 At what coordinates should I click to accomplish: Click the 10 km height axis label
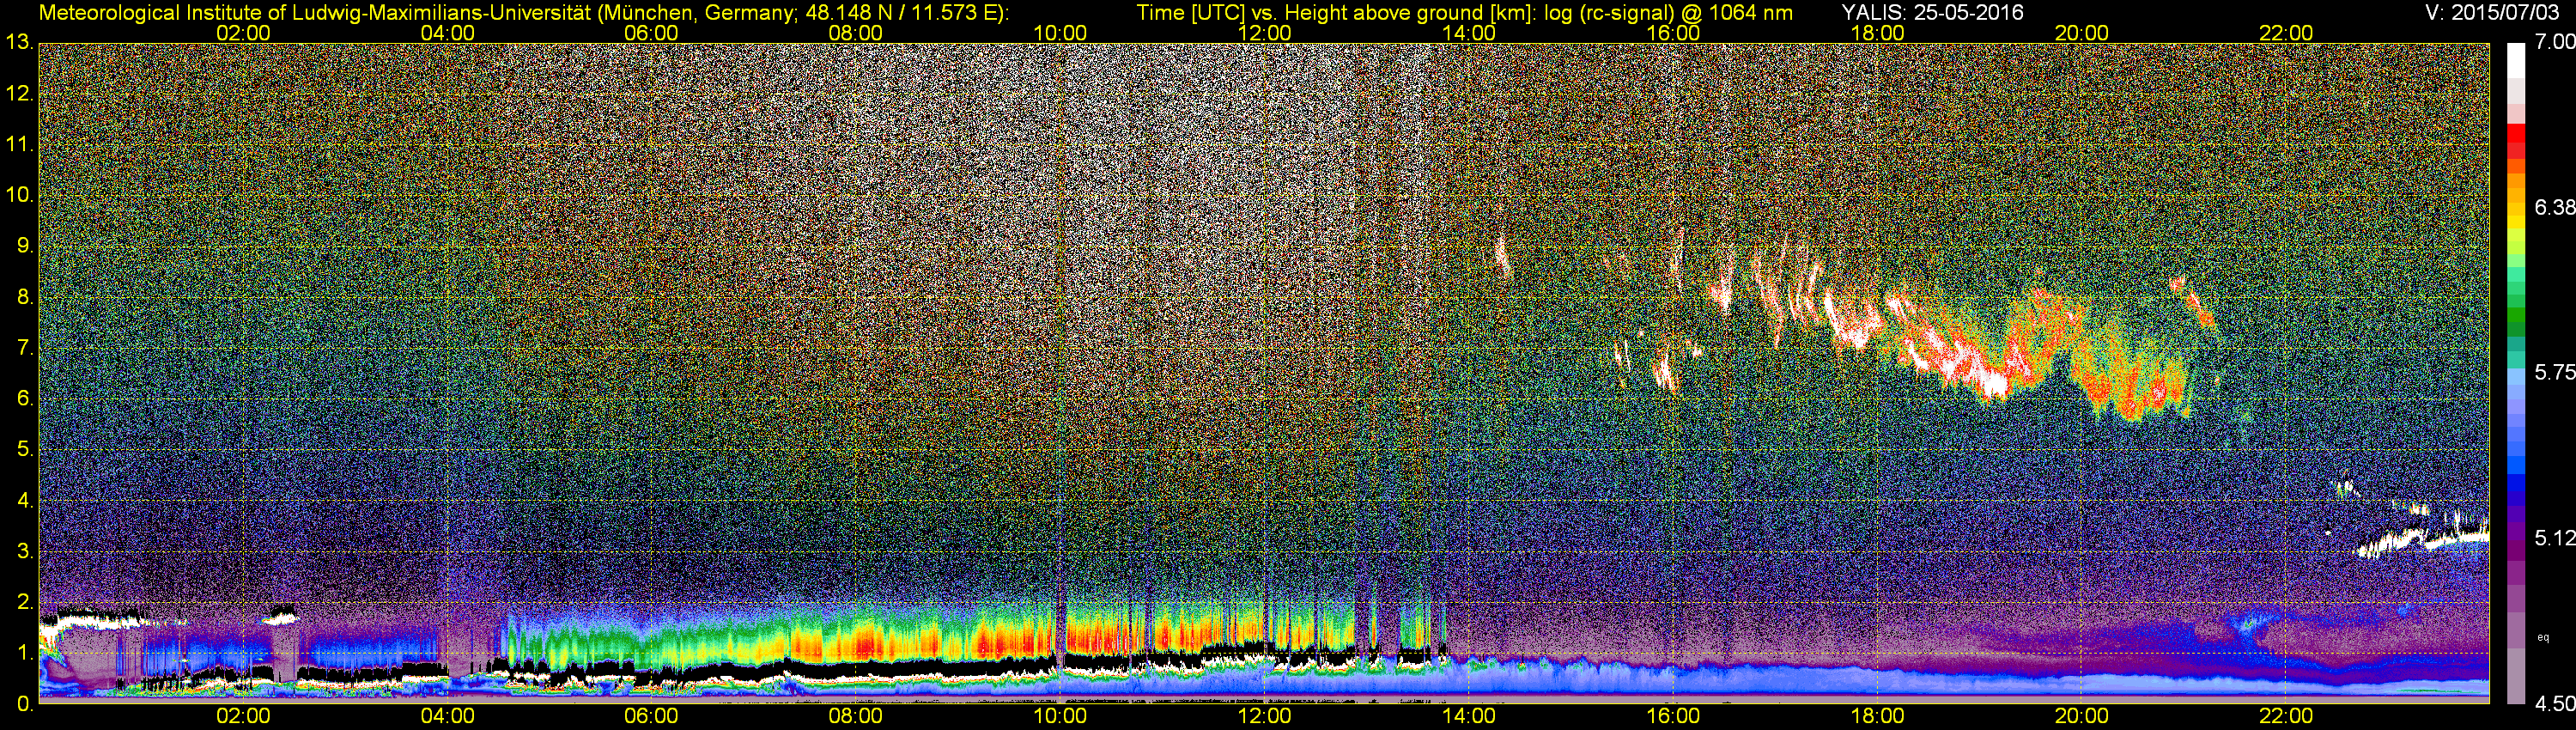[20, 194]
